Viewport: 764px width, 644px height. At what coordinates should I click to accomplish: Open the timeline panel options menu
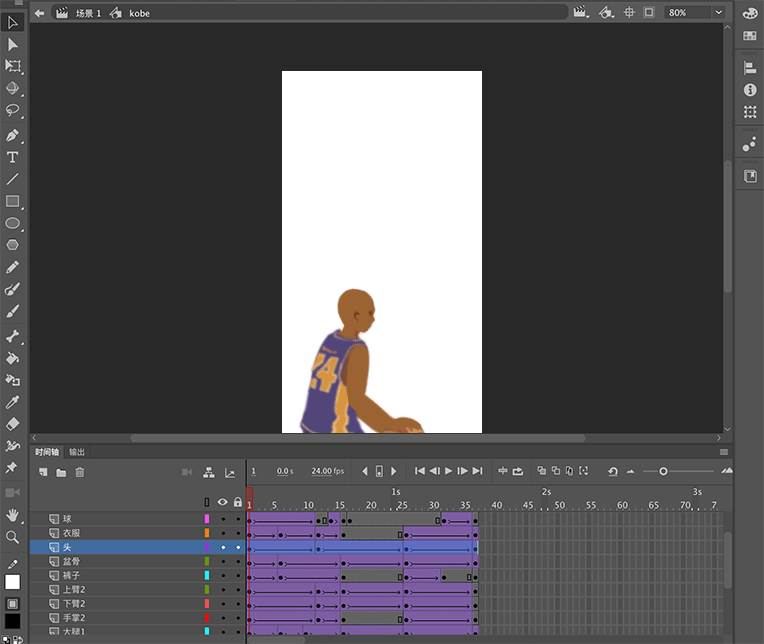724,452
